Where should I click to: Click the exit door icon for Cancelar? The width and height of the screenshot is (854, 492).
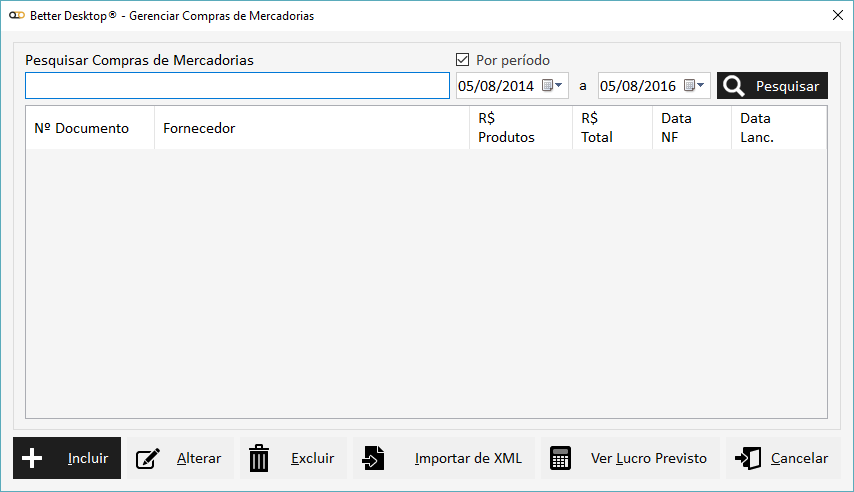747,458
